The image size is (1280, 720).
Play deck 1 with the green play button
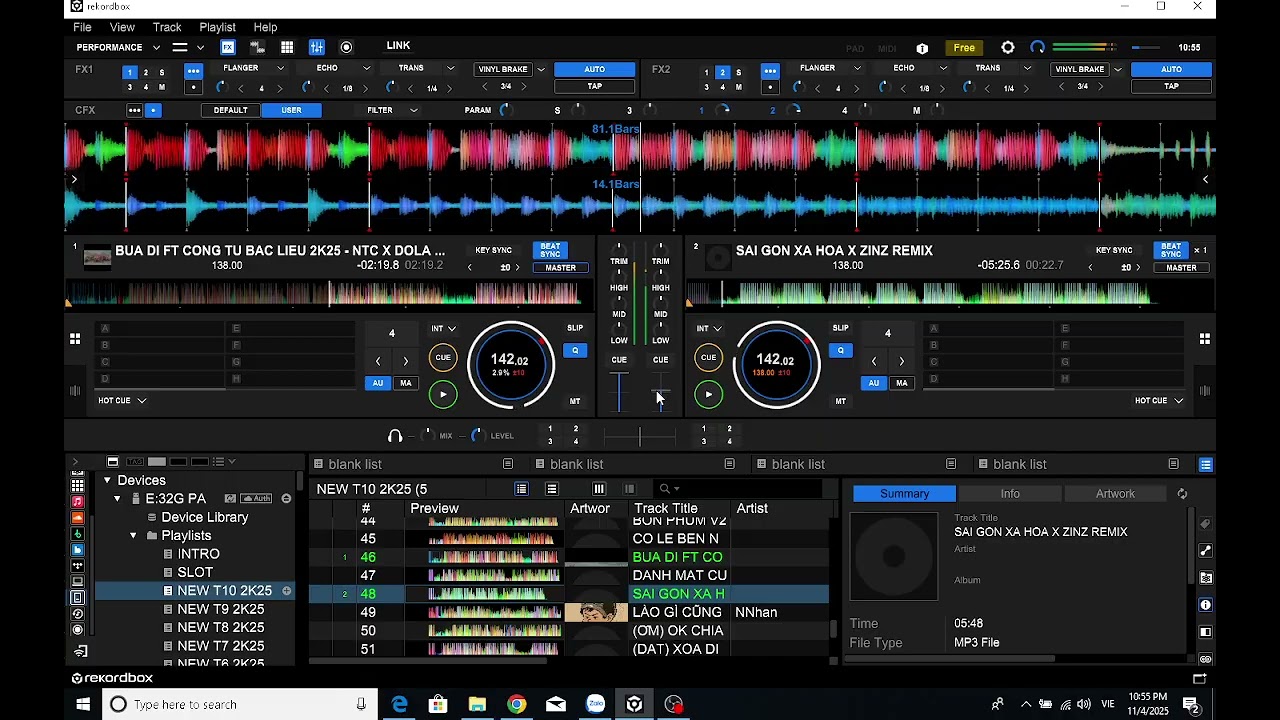[x=443, y=394]
